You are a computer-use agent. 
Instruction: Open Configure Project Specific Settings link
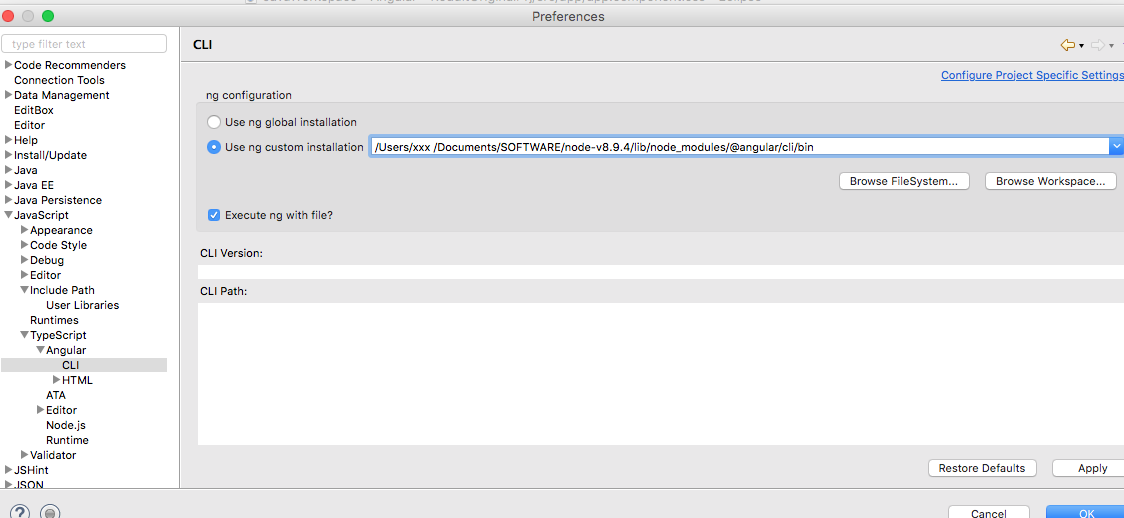[x=1032, y=75]
